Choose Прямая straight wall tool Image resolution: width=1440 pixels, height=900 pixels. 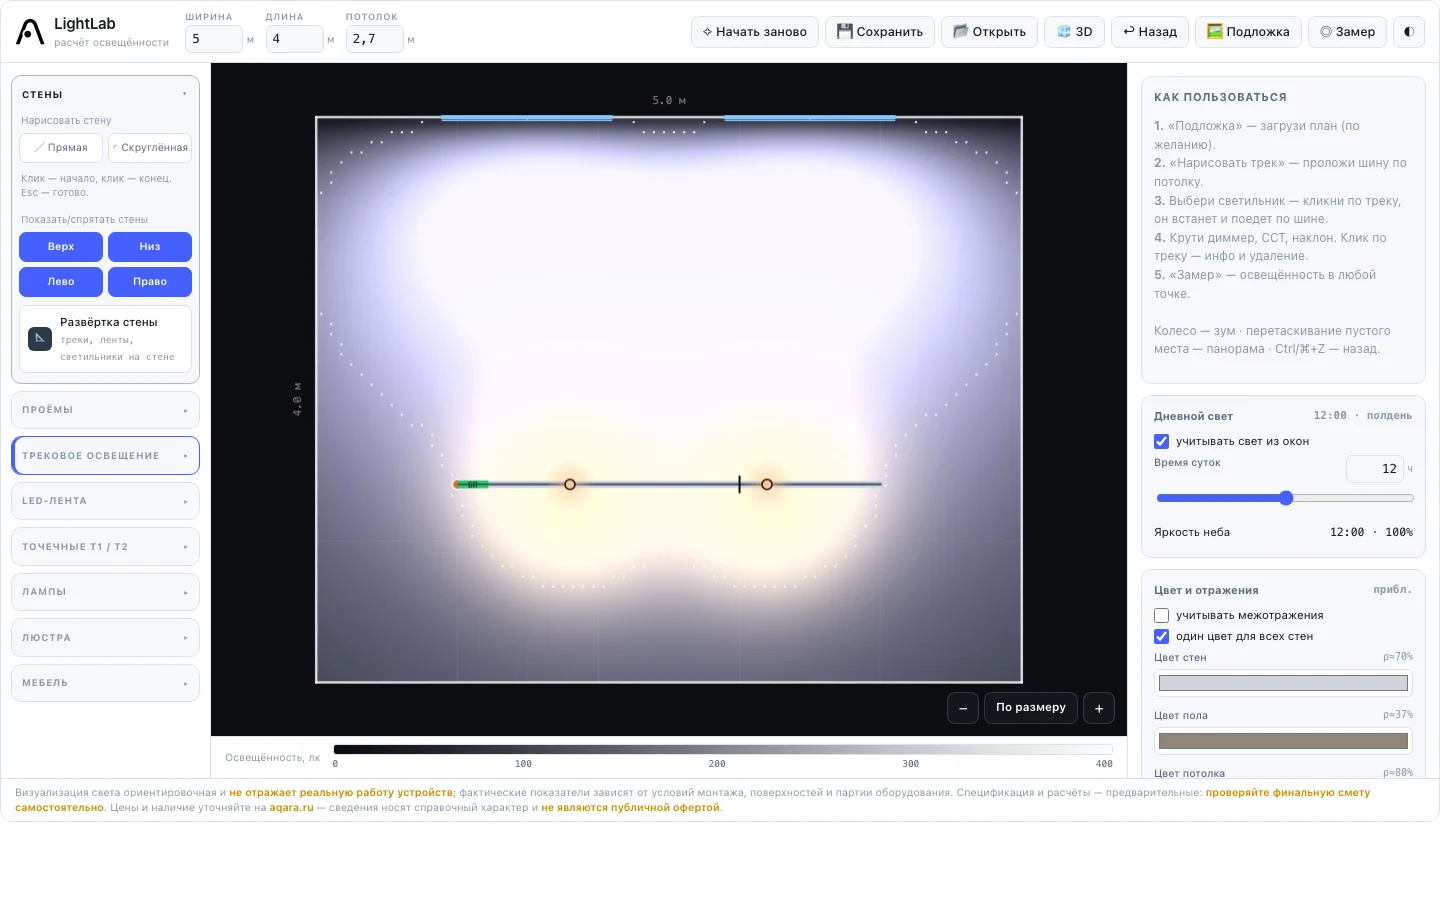click(61, 148)
